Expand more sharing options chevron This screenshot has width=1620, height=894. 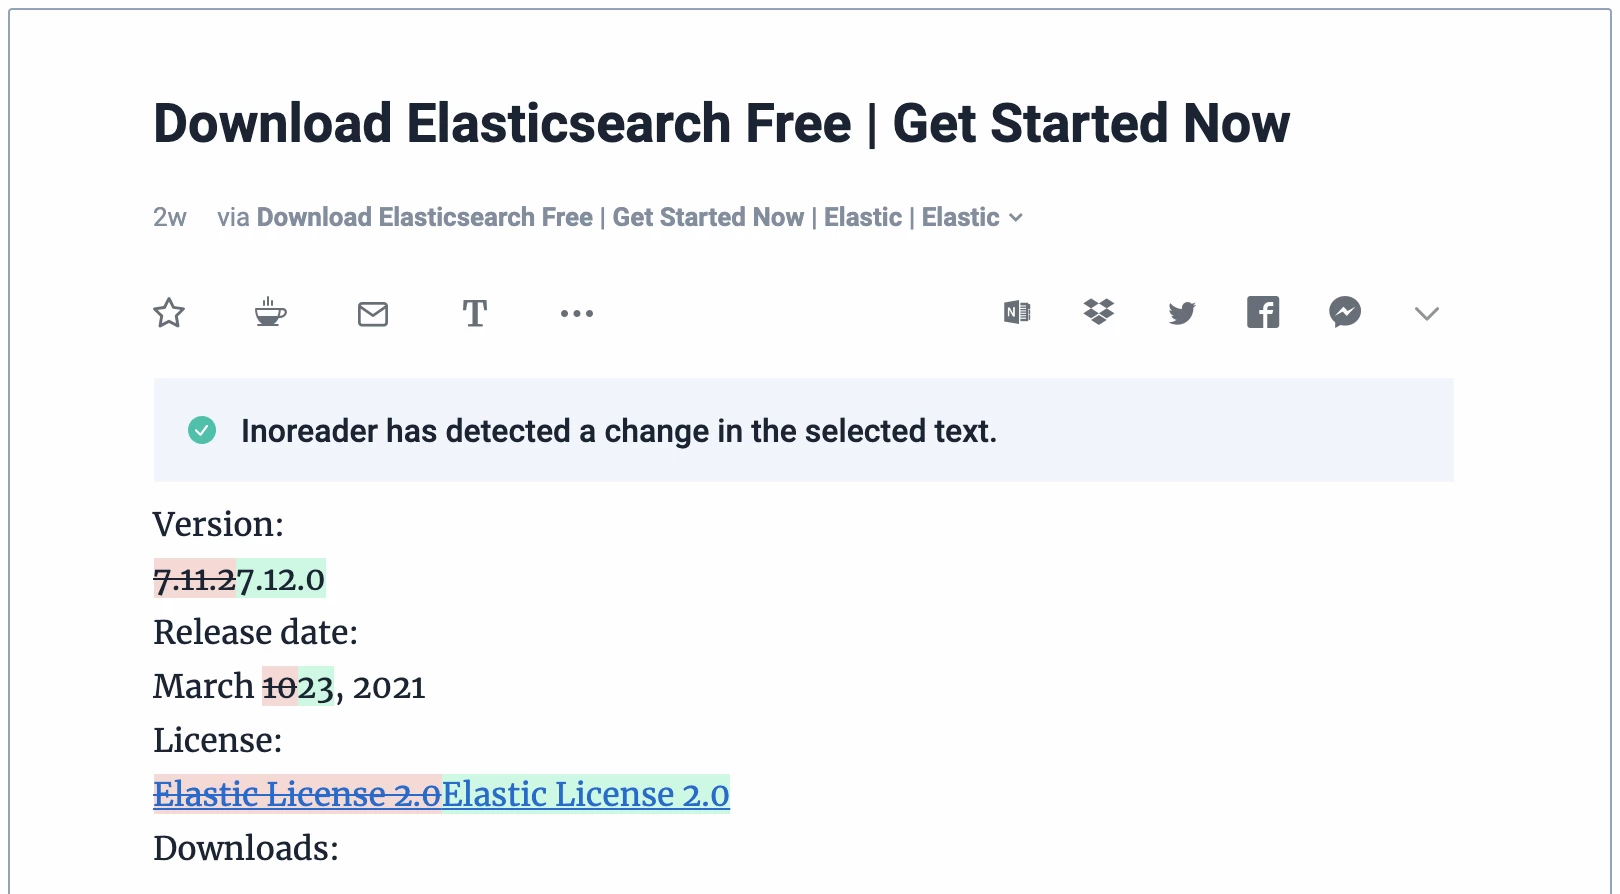(1427, 314)
